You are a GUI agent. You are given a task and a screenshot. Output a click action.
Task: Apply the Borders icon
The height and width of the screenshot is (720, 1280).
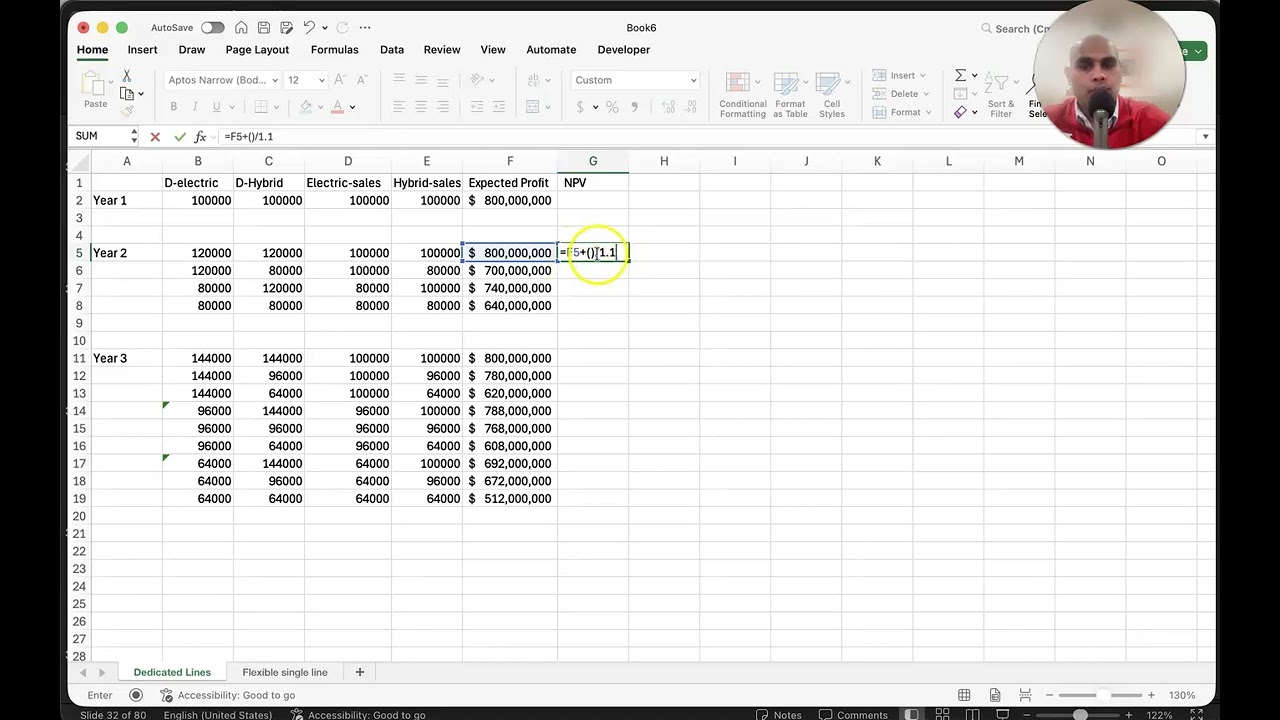261,107
